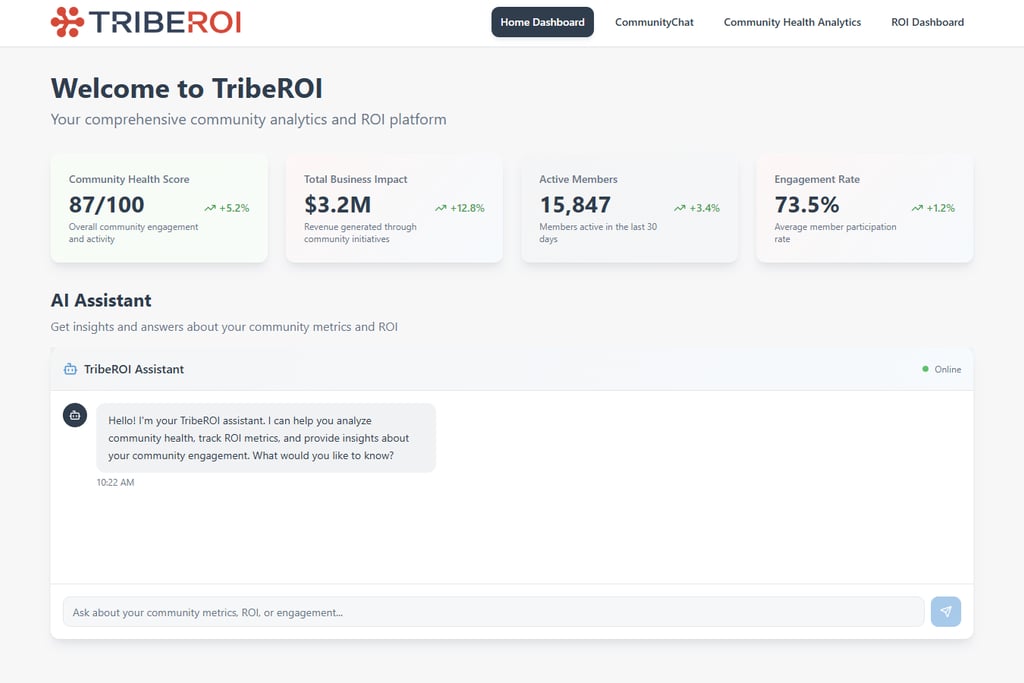The width and height of the screenshot is (1024, 683).
Task: Click the bot avatar next to the chat message
Action: coord(75,415)
